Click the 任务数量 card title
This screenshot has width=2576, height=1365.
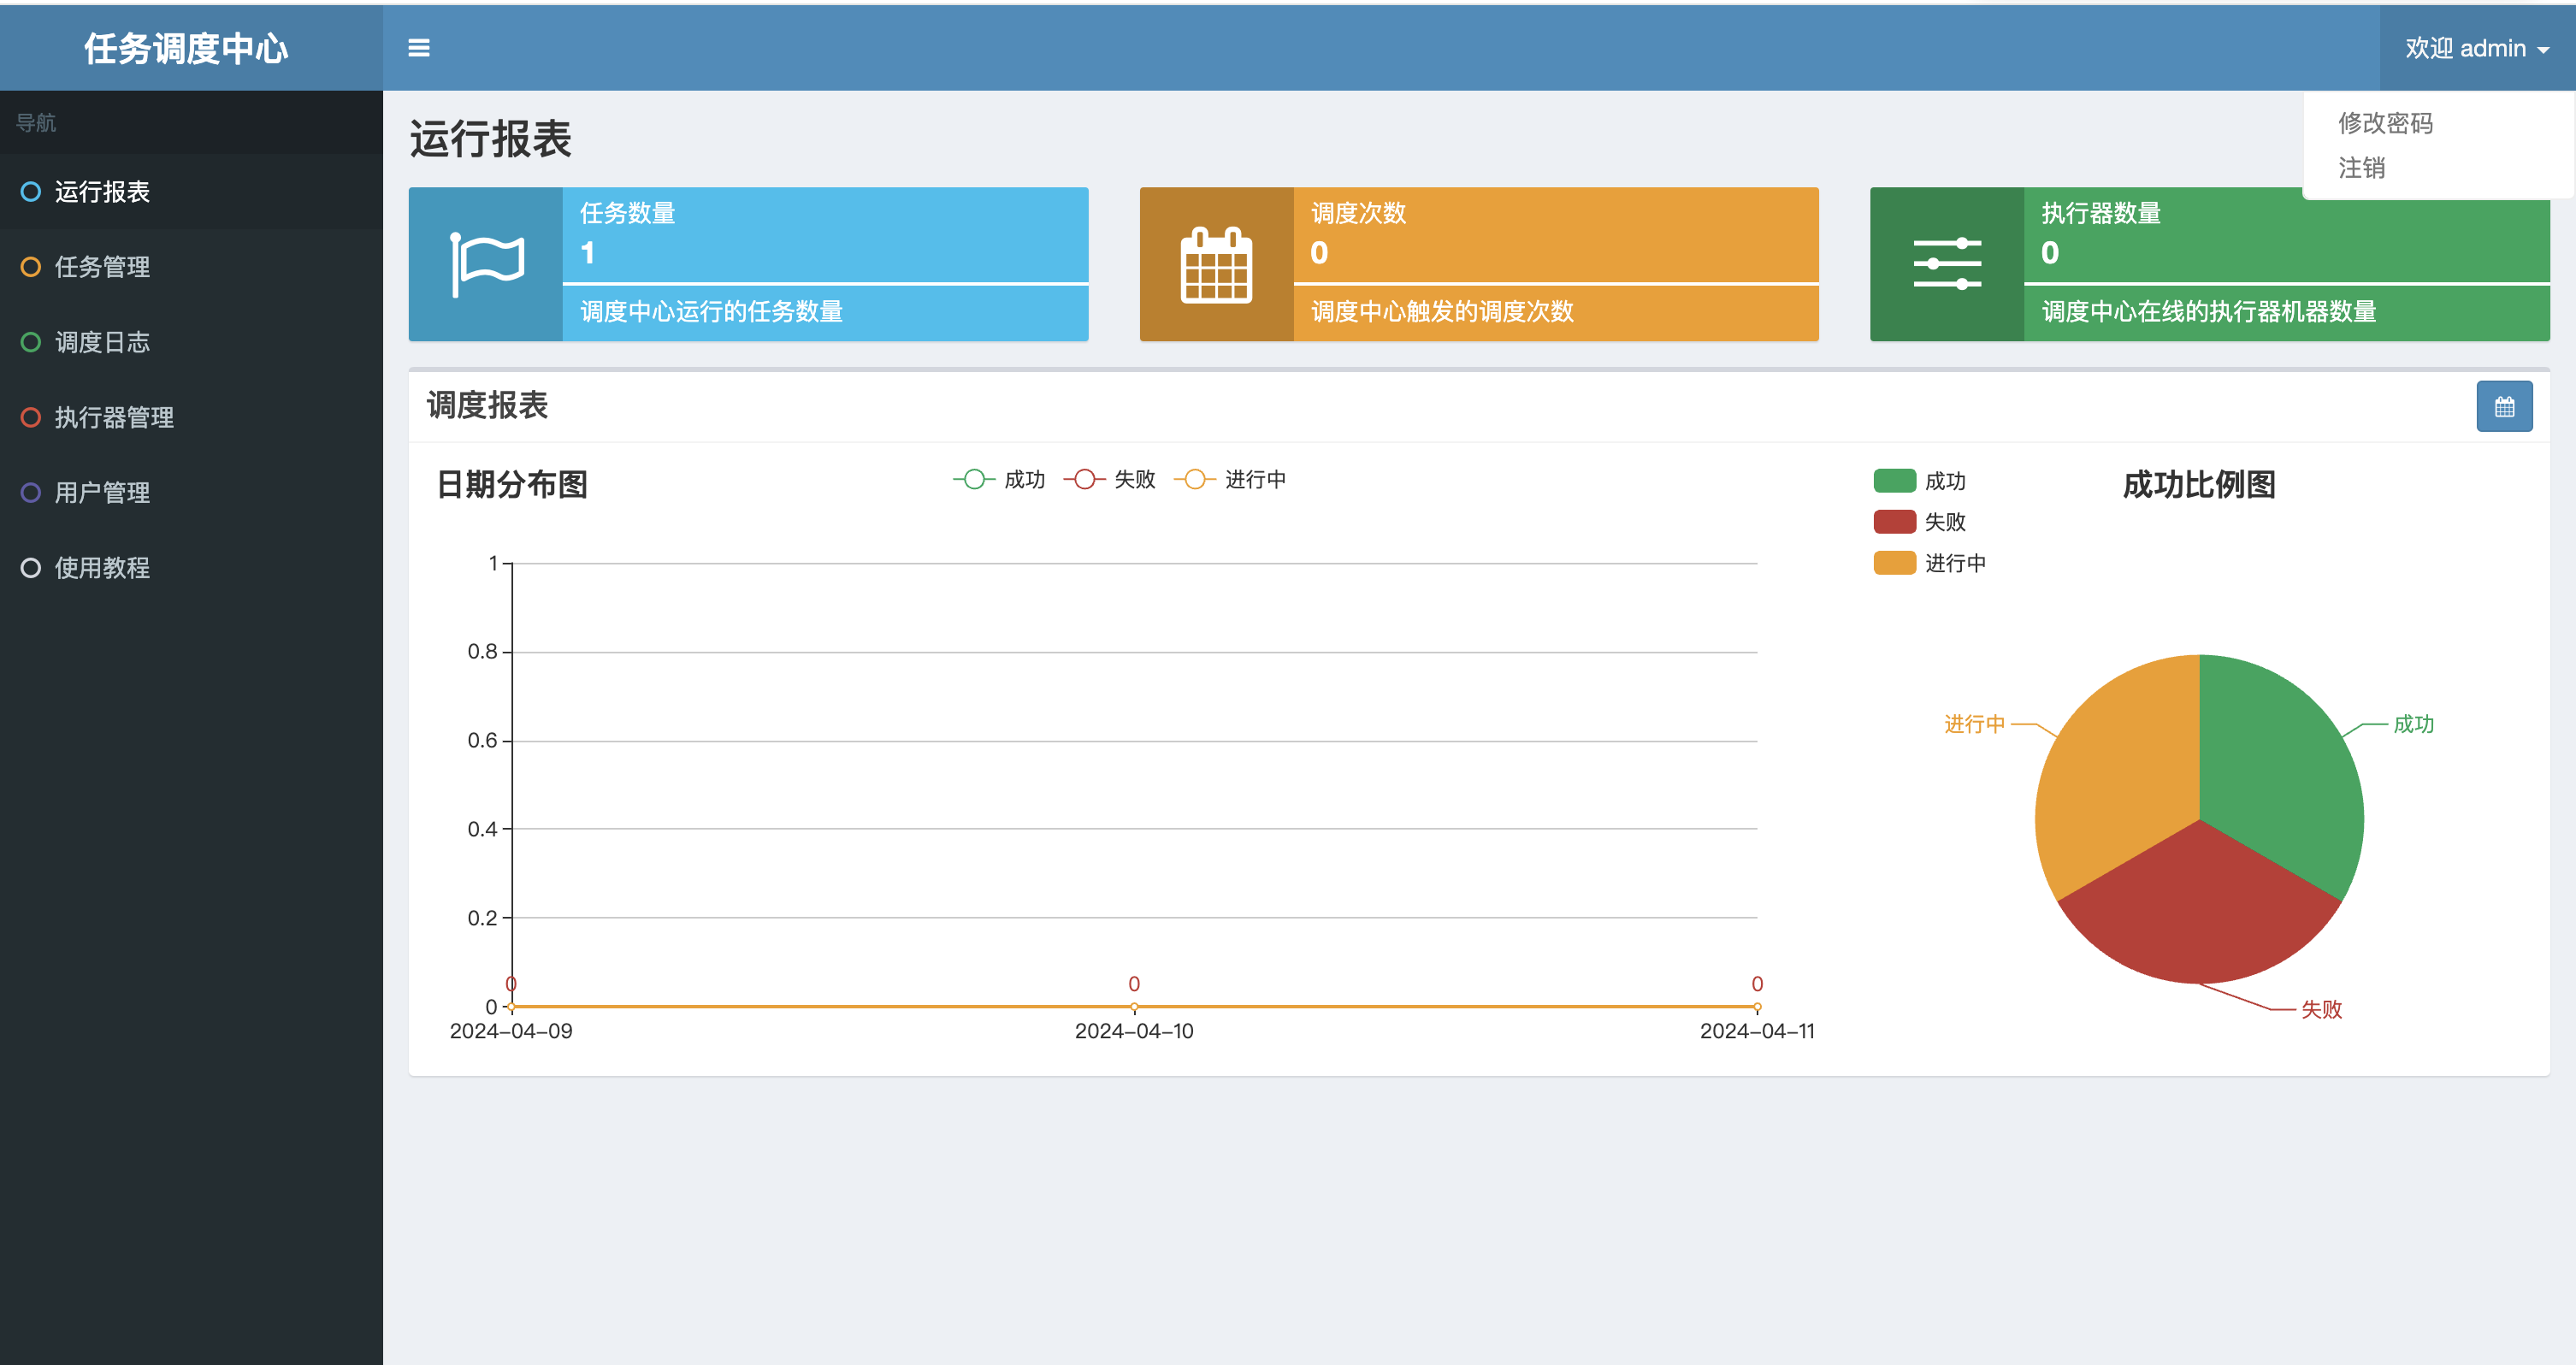pyautogui.click(x=628, y=213)
